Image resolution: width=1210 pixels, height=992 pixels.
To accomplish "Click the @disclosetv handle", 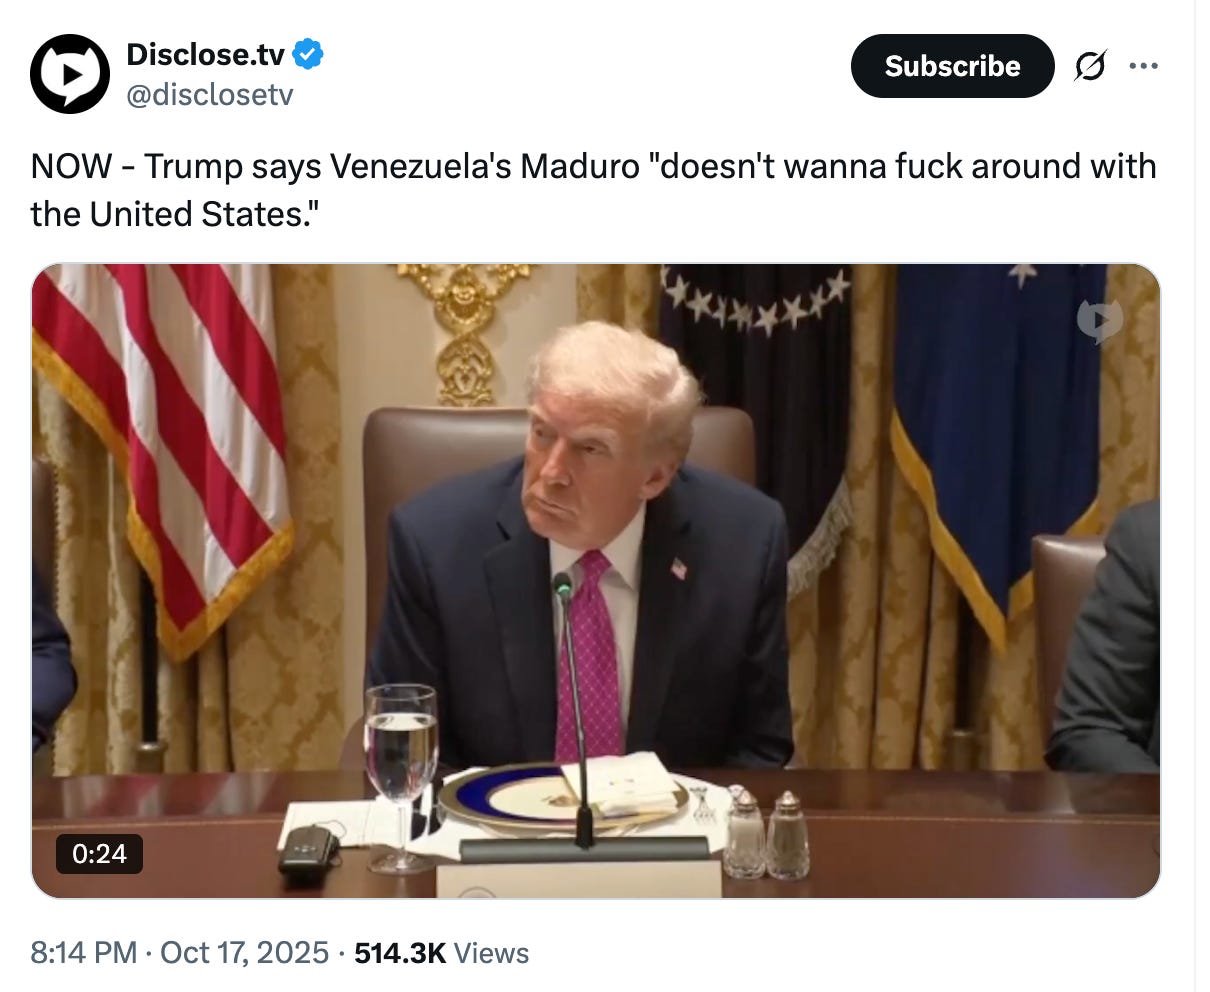I will [x=210, y=95].
